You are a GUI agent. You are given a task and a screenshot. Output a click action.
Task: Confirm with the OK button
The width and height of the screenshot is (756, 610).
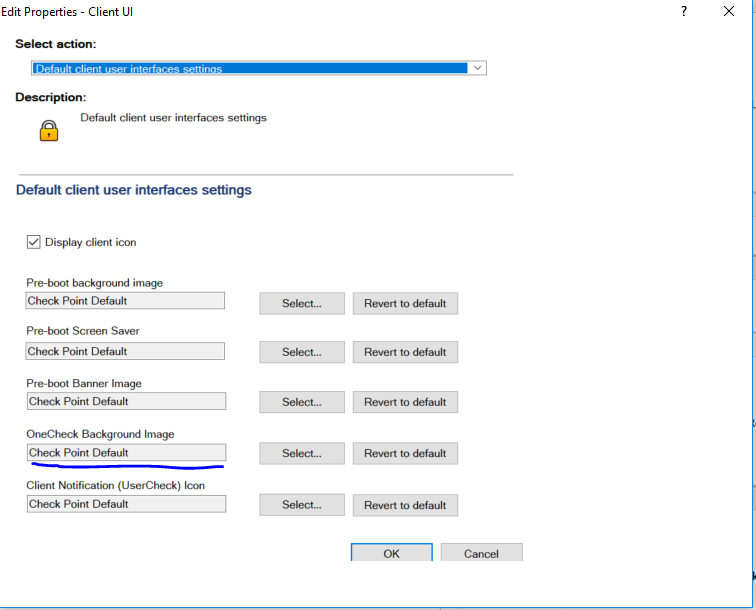tap(392, 553)
